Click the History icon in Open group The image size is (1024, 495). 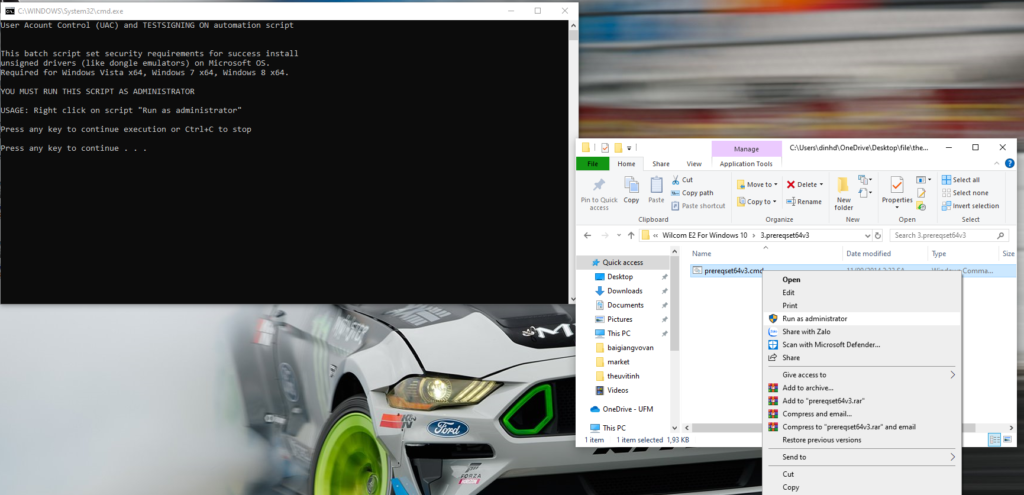pos(921,206)
